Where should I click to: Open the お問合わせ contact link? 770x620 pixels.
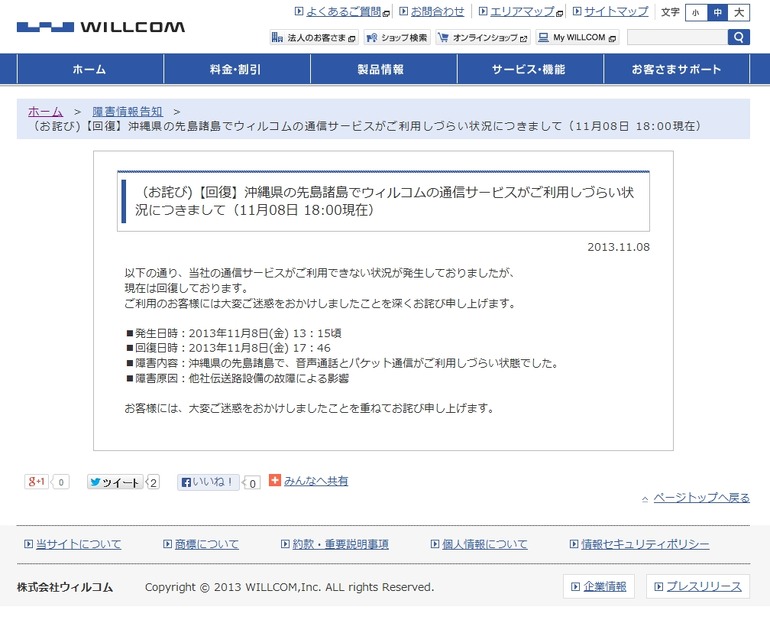[437, 11]
